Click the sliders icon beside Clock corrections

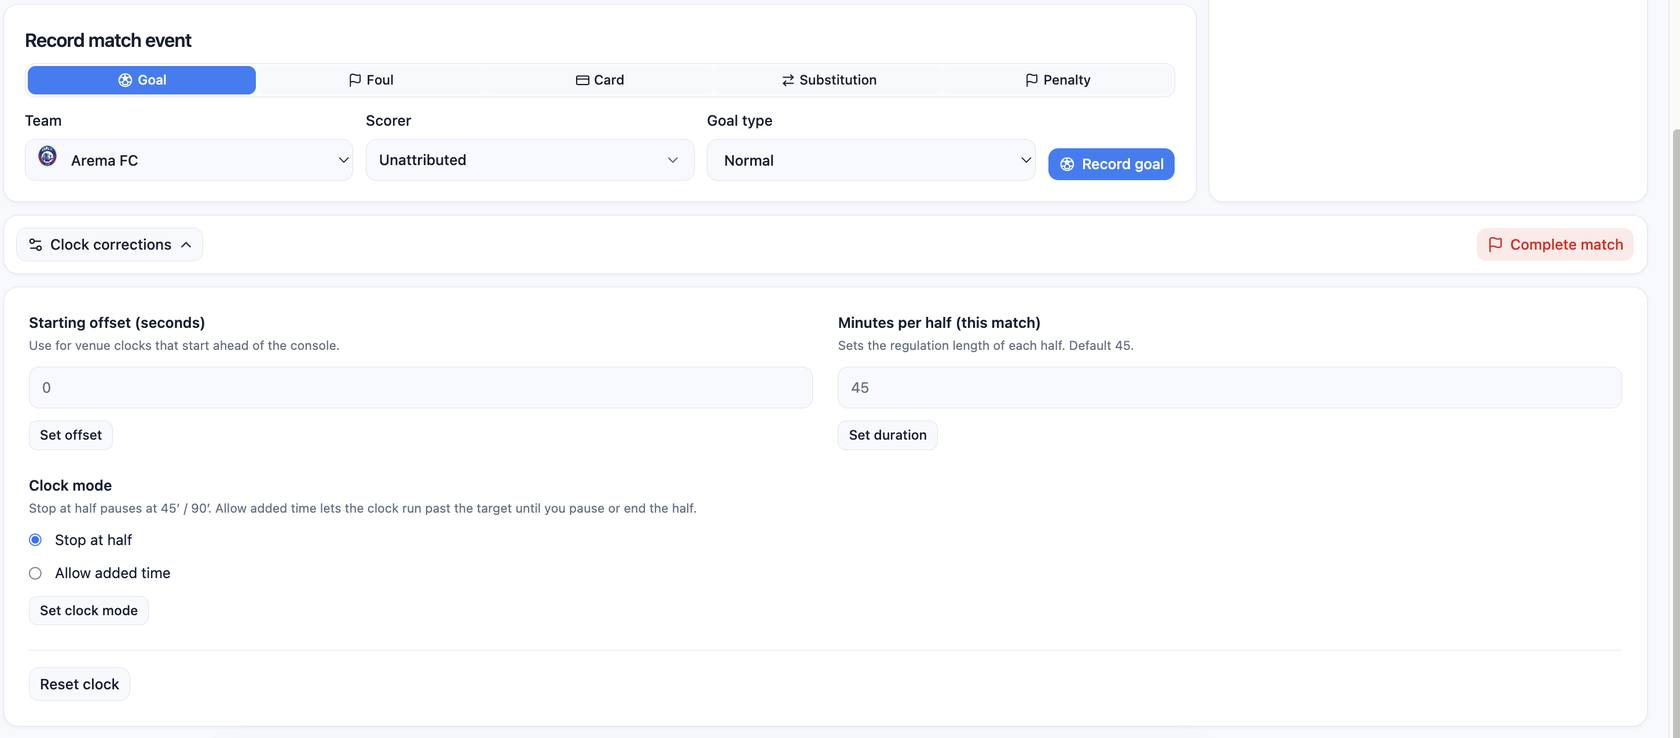pos(36,245)
